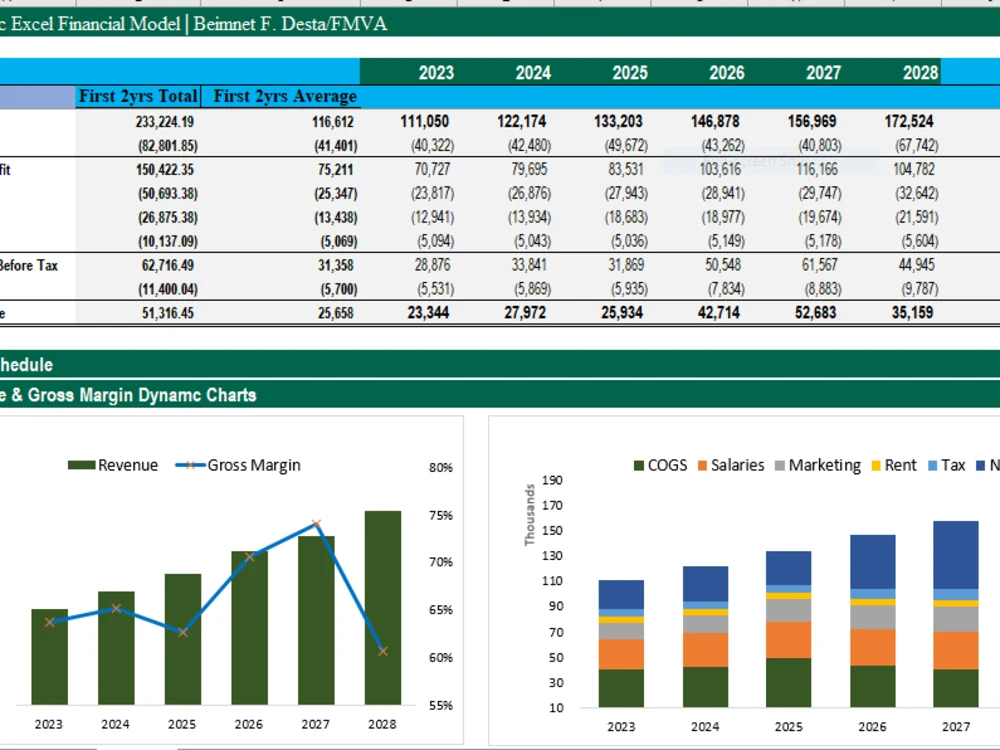The height and width of the screenshot is (750, 1000).
Task: Click the 2028 column header in the table
Action: (922, 71)
